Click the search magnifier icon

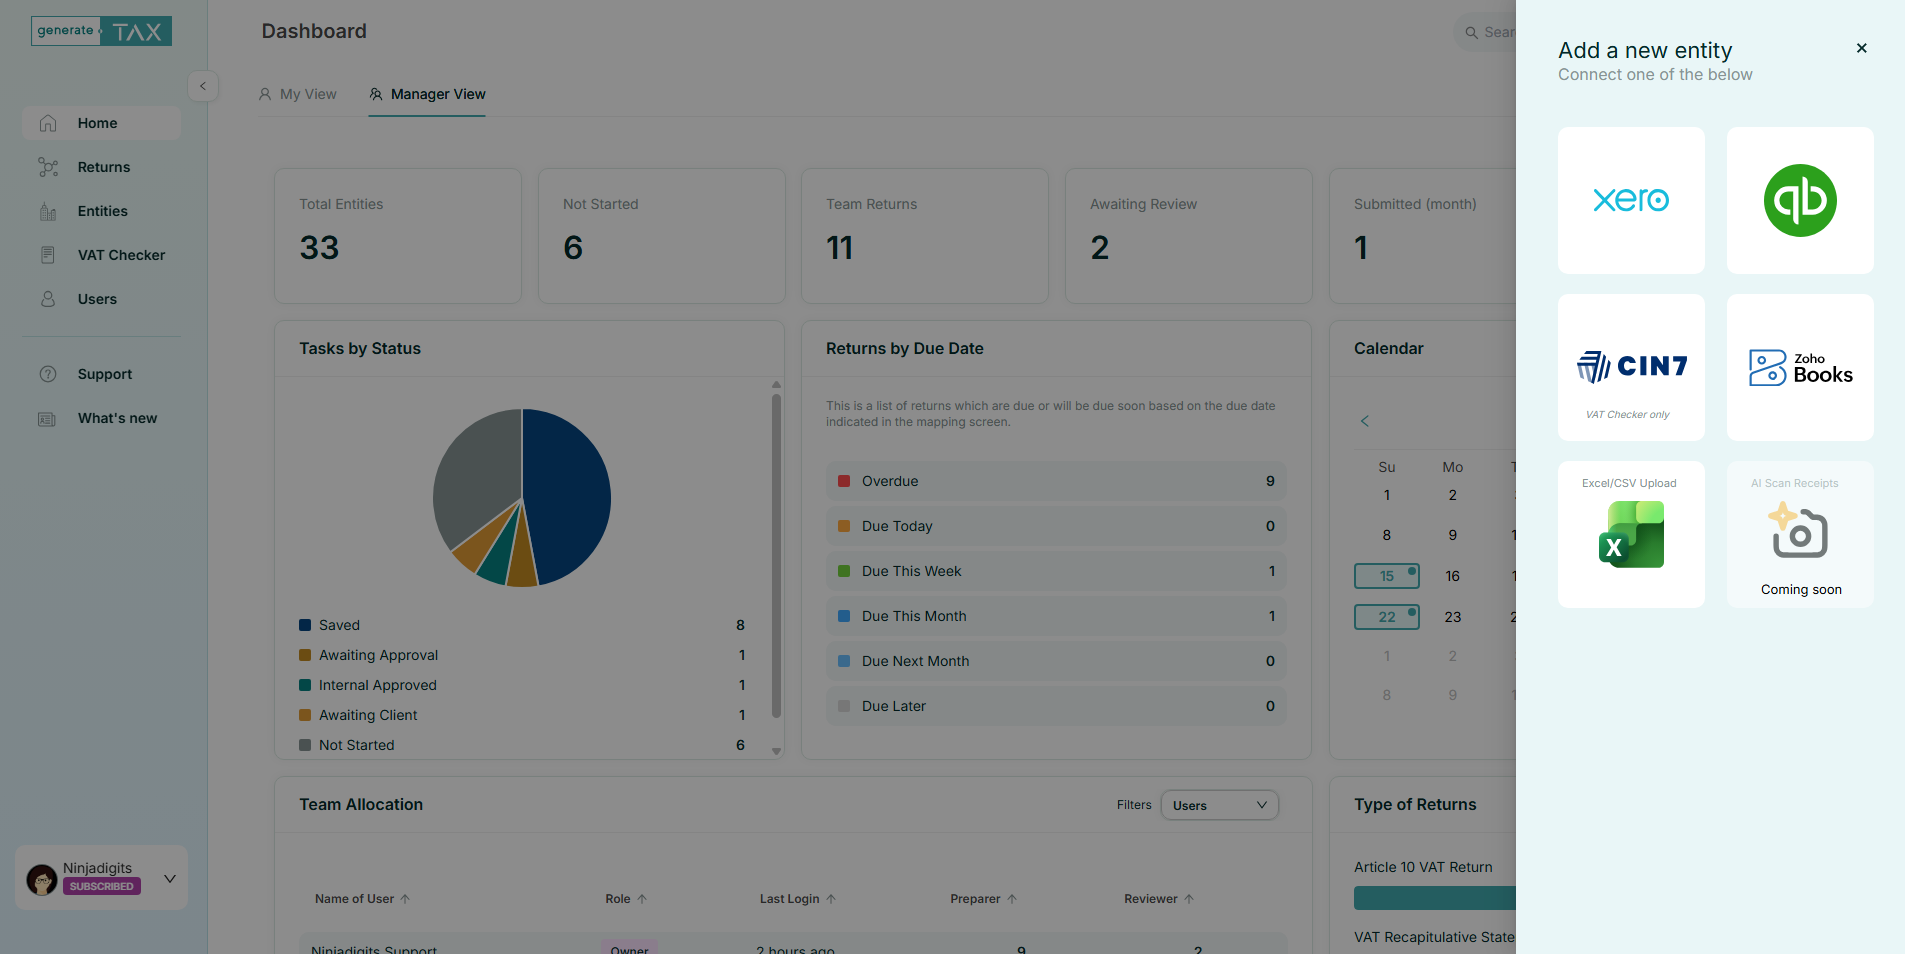point(1470,32)
